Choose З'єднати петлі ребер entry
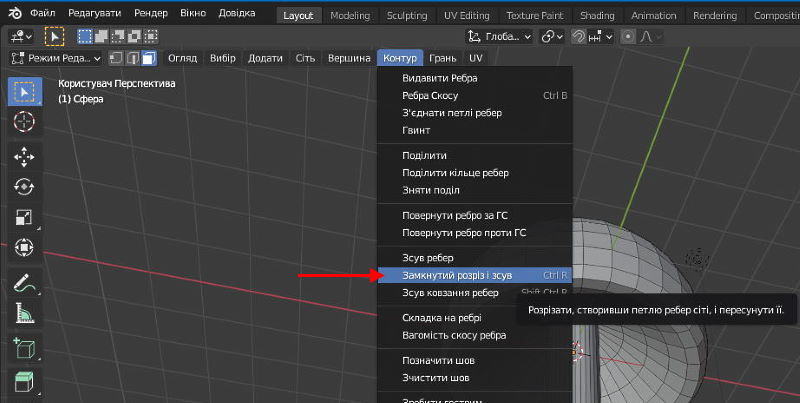This screenshot has width=800, height=403. pos(474,113)
